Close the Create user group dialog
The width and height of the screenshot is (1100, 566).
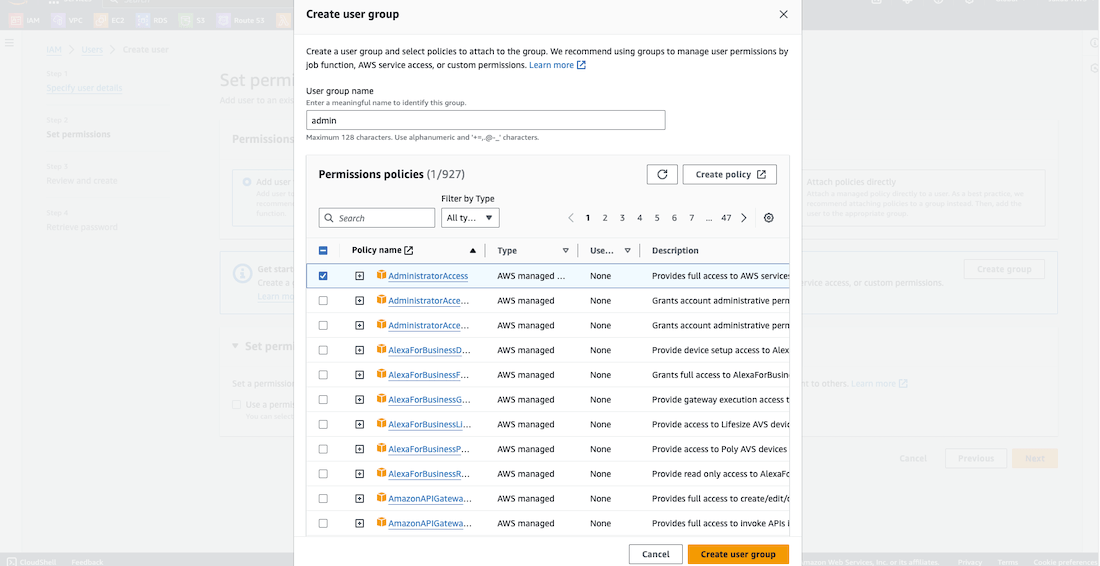click(x=783, y=14)
